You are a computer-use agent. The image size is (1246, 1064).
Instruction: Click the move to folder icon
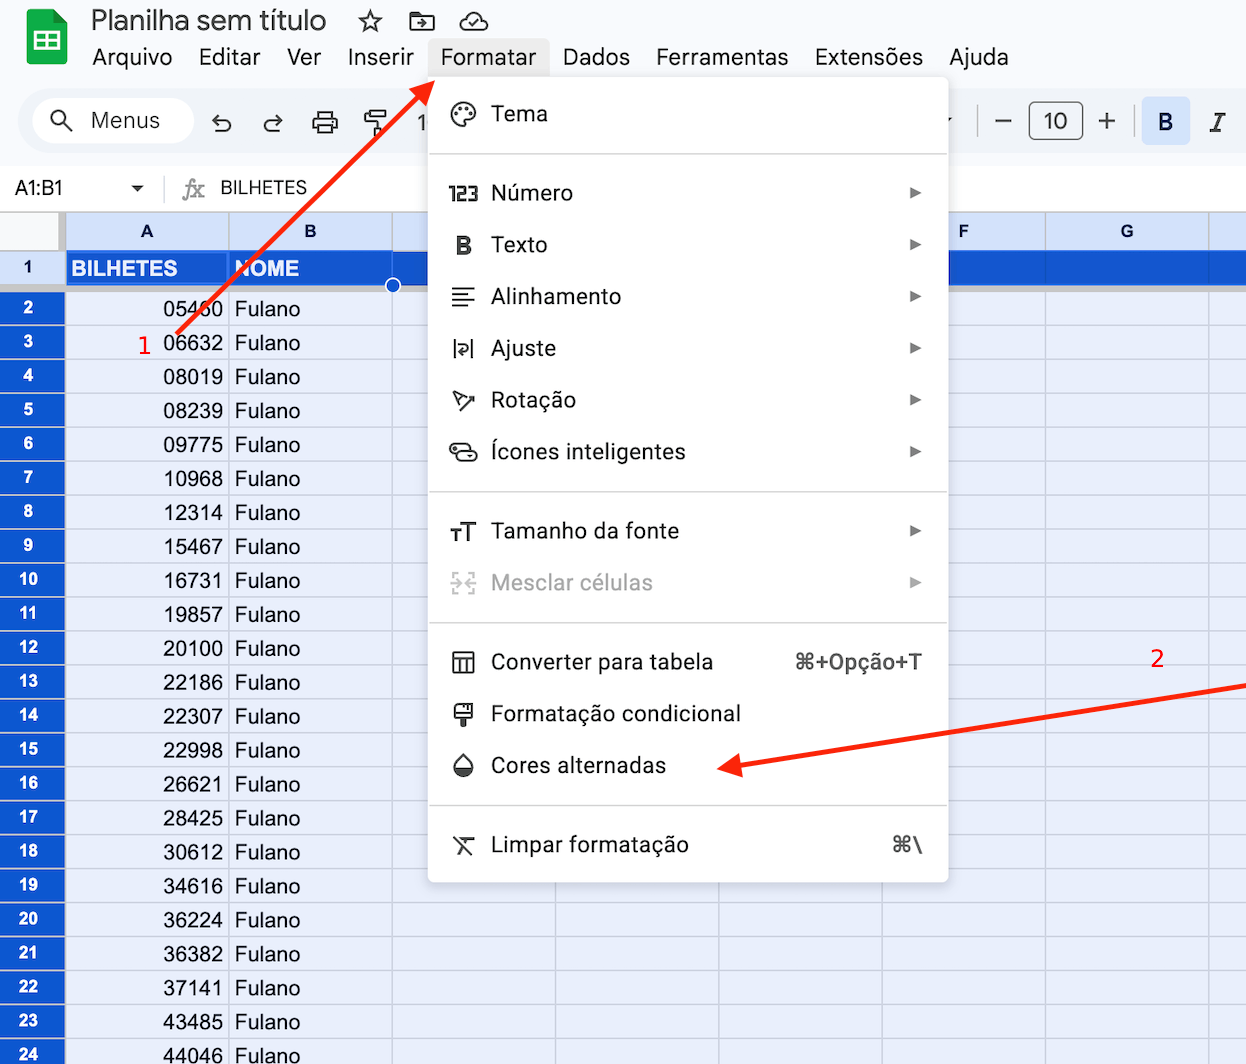pos(422,21)
